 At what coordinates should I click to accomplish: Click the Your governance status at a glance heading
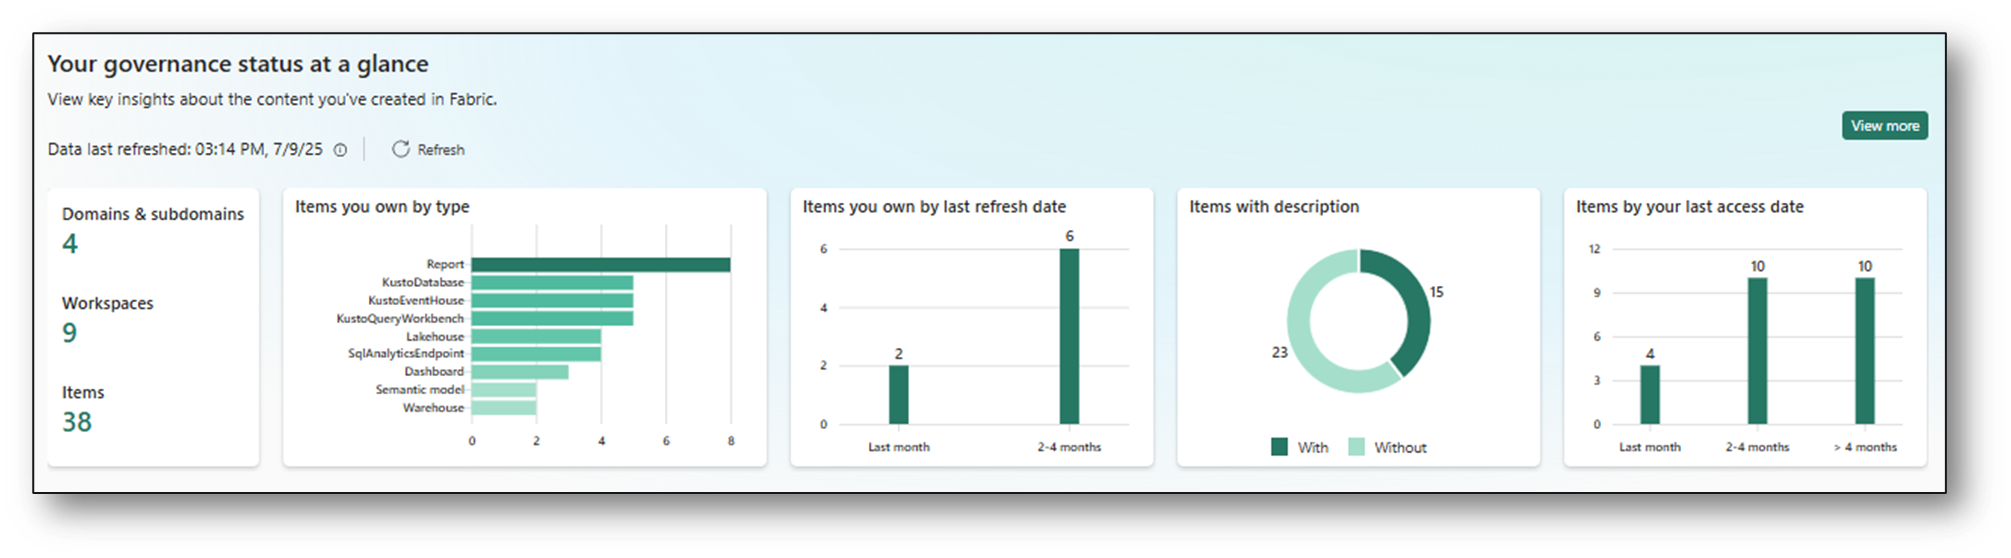point(238,64)
